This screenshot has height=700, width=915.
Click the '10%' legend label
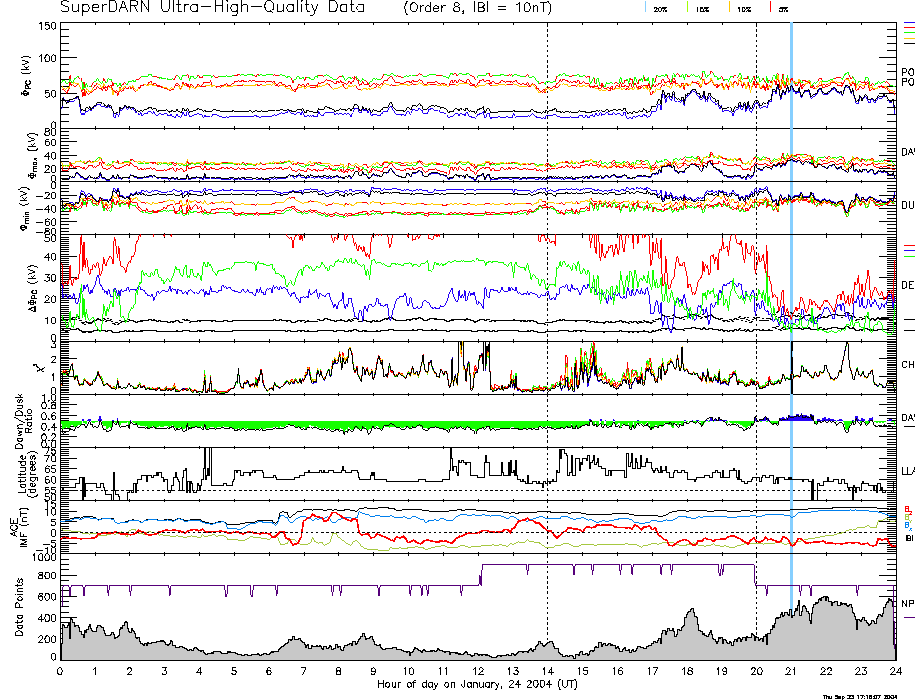743,10
